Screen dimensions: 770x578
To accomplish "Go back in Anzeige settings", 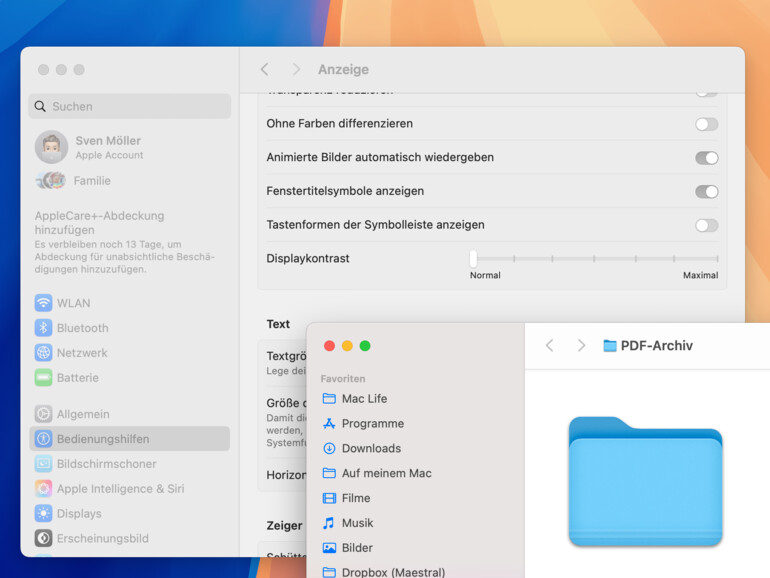I will [264, 69].
